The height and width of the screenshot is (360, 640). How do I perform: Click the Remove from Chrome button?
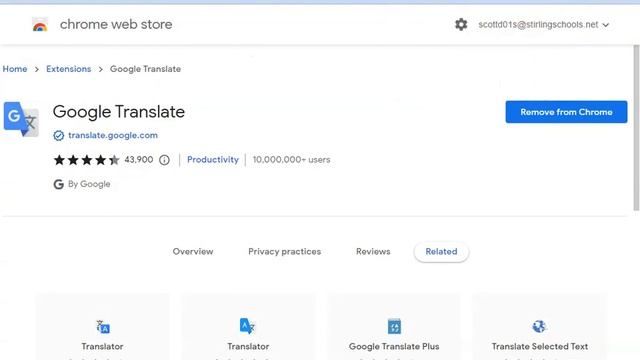coord(566,112)
